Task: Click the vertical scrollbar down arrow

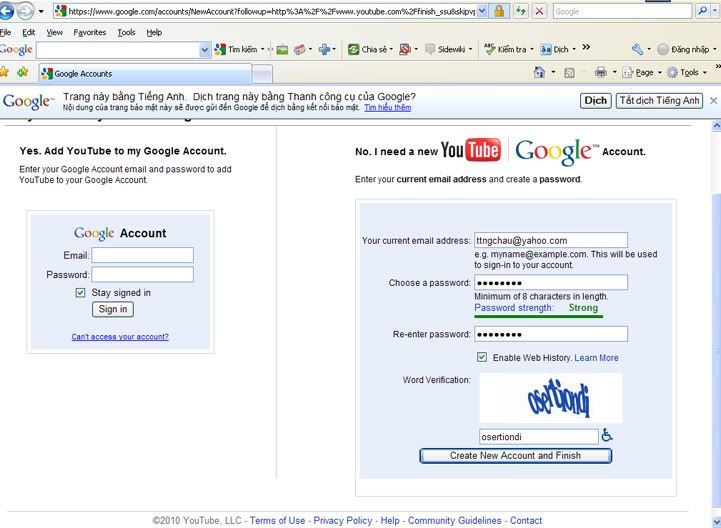Action: [716, 522]
